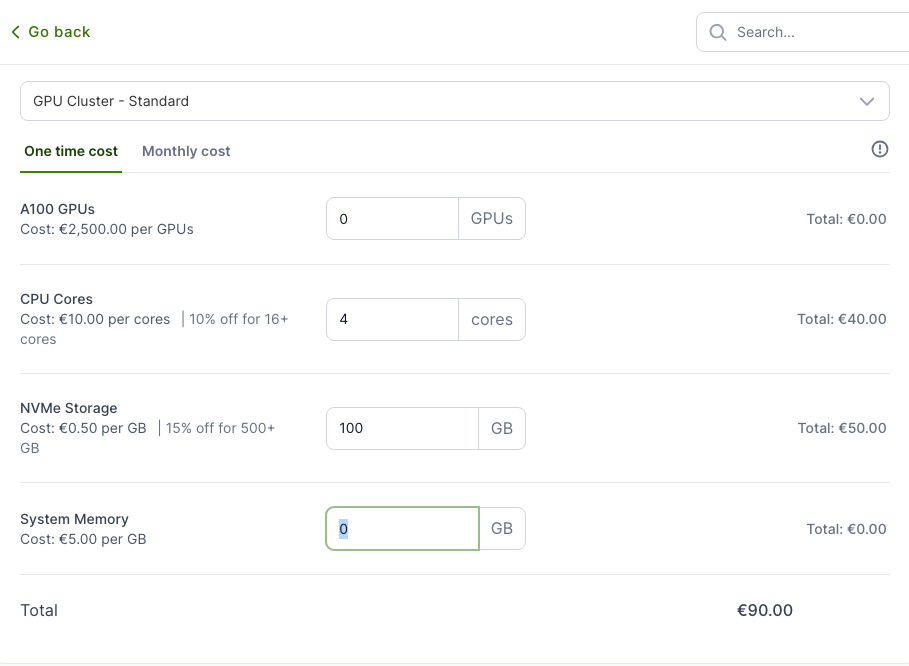Viewport: 909px width, 666px height.
Task: Click the cores unit suffix box
Action: [492, 320]
